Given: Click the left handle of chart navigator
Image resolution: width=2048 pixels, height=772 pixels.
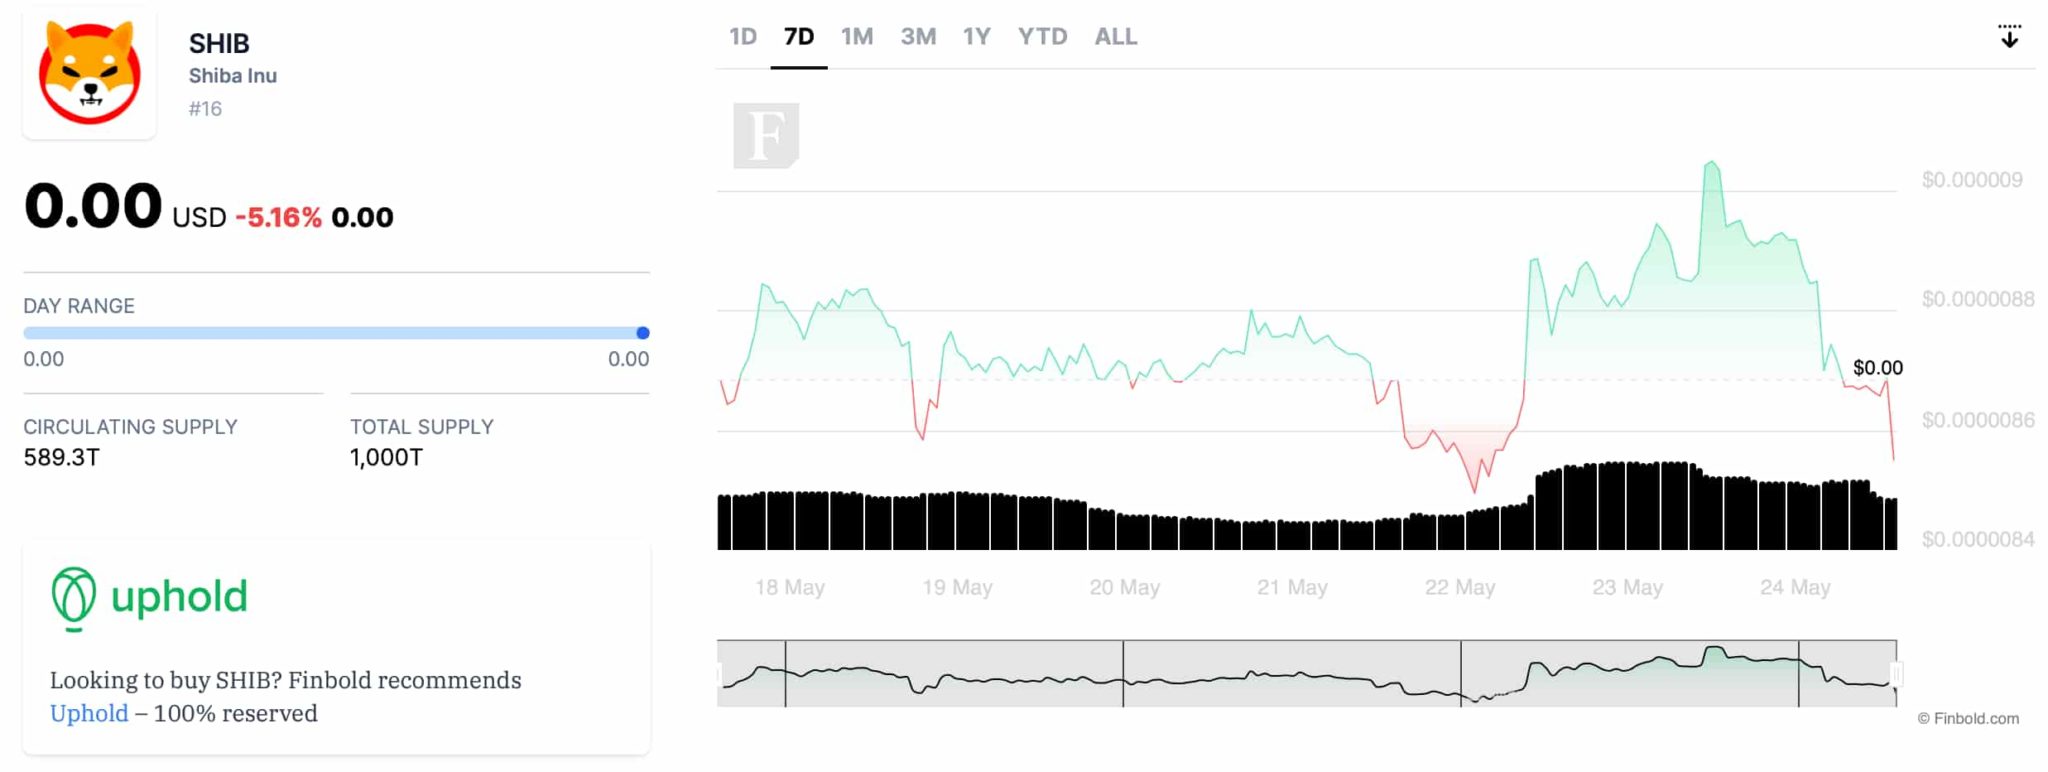Looking at the screenshot, I should 719,673.
